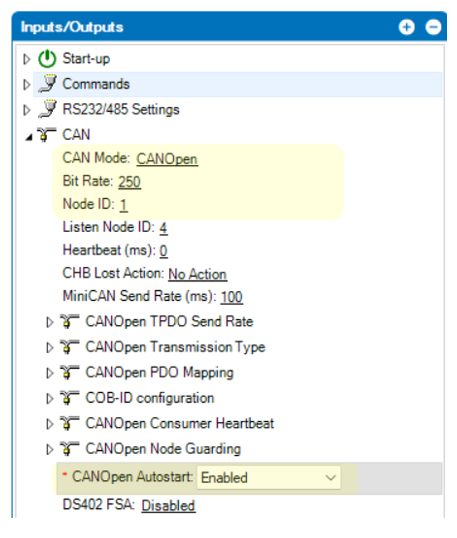The height and width of the screenshot is (538, 457).
Task: Select the CANOpen TPDO Send Rate label
Action: [169, 321]
